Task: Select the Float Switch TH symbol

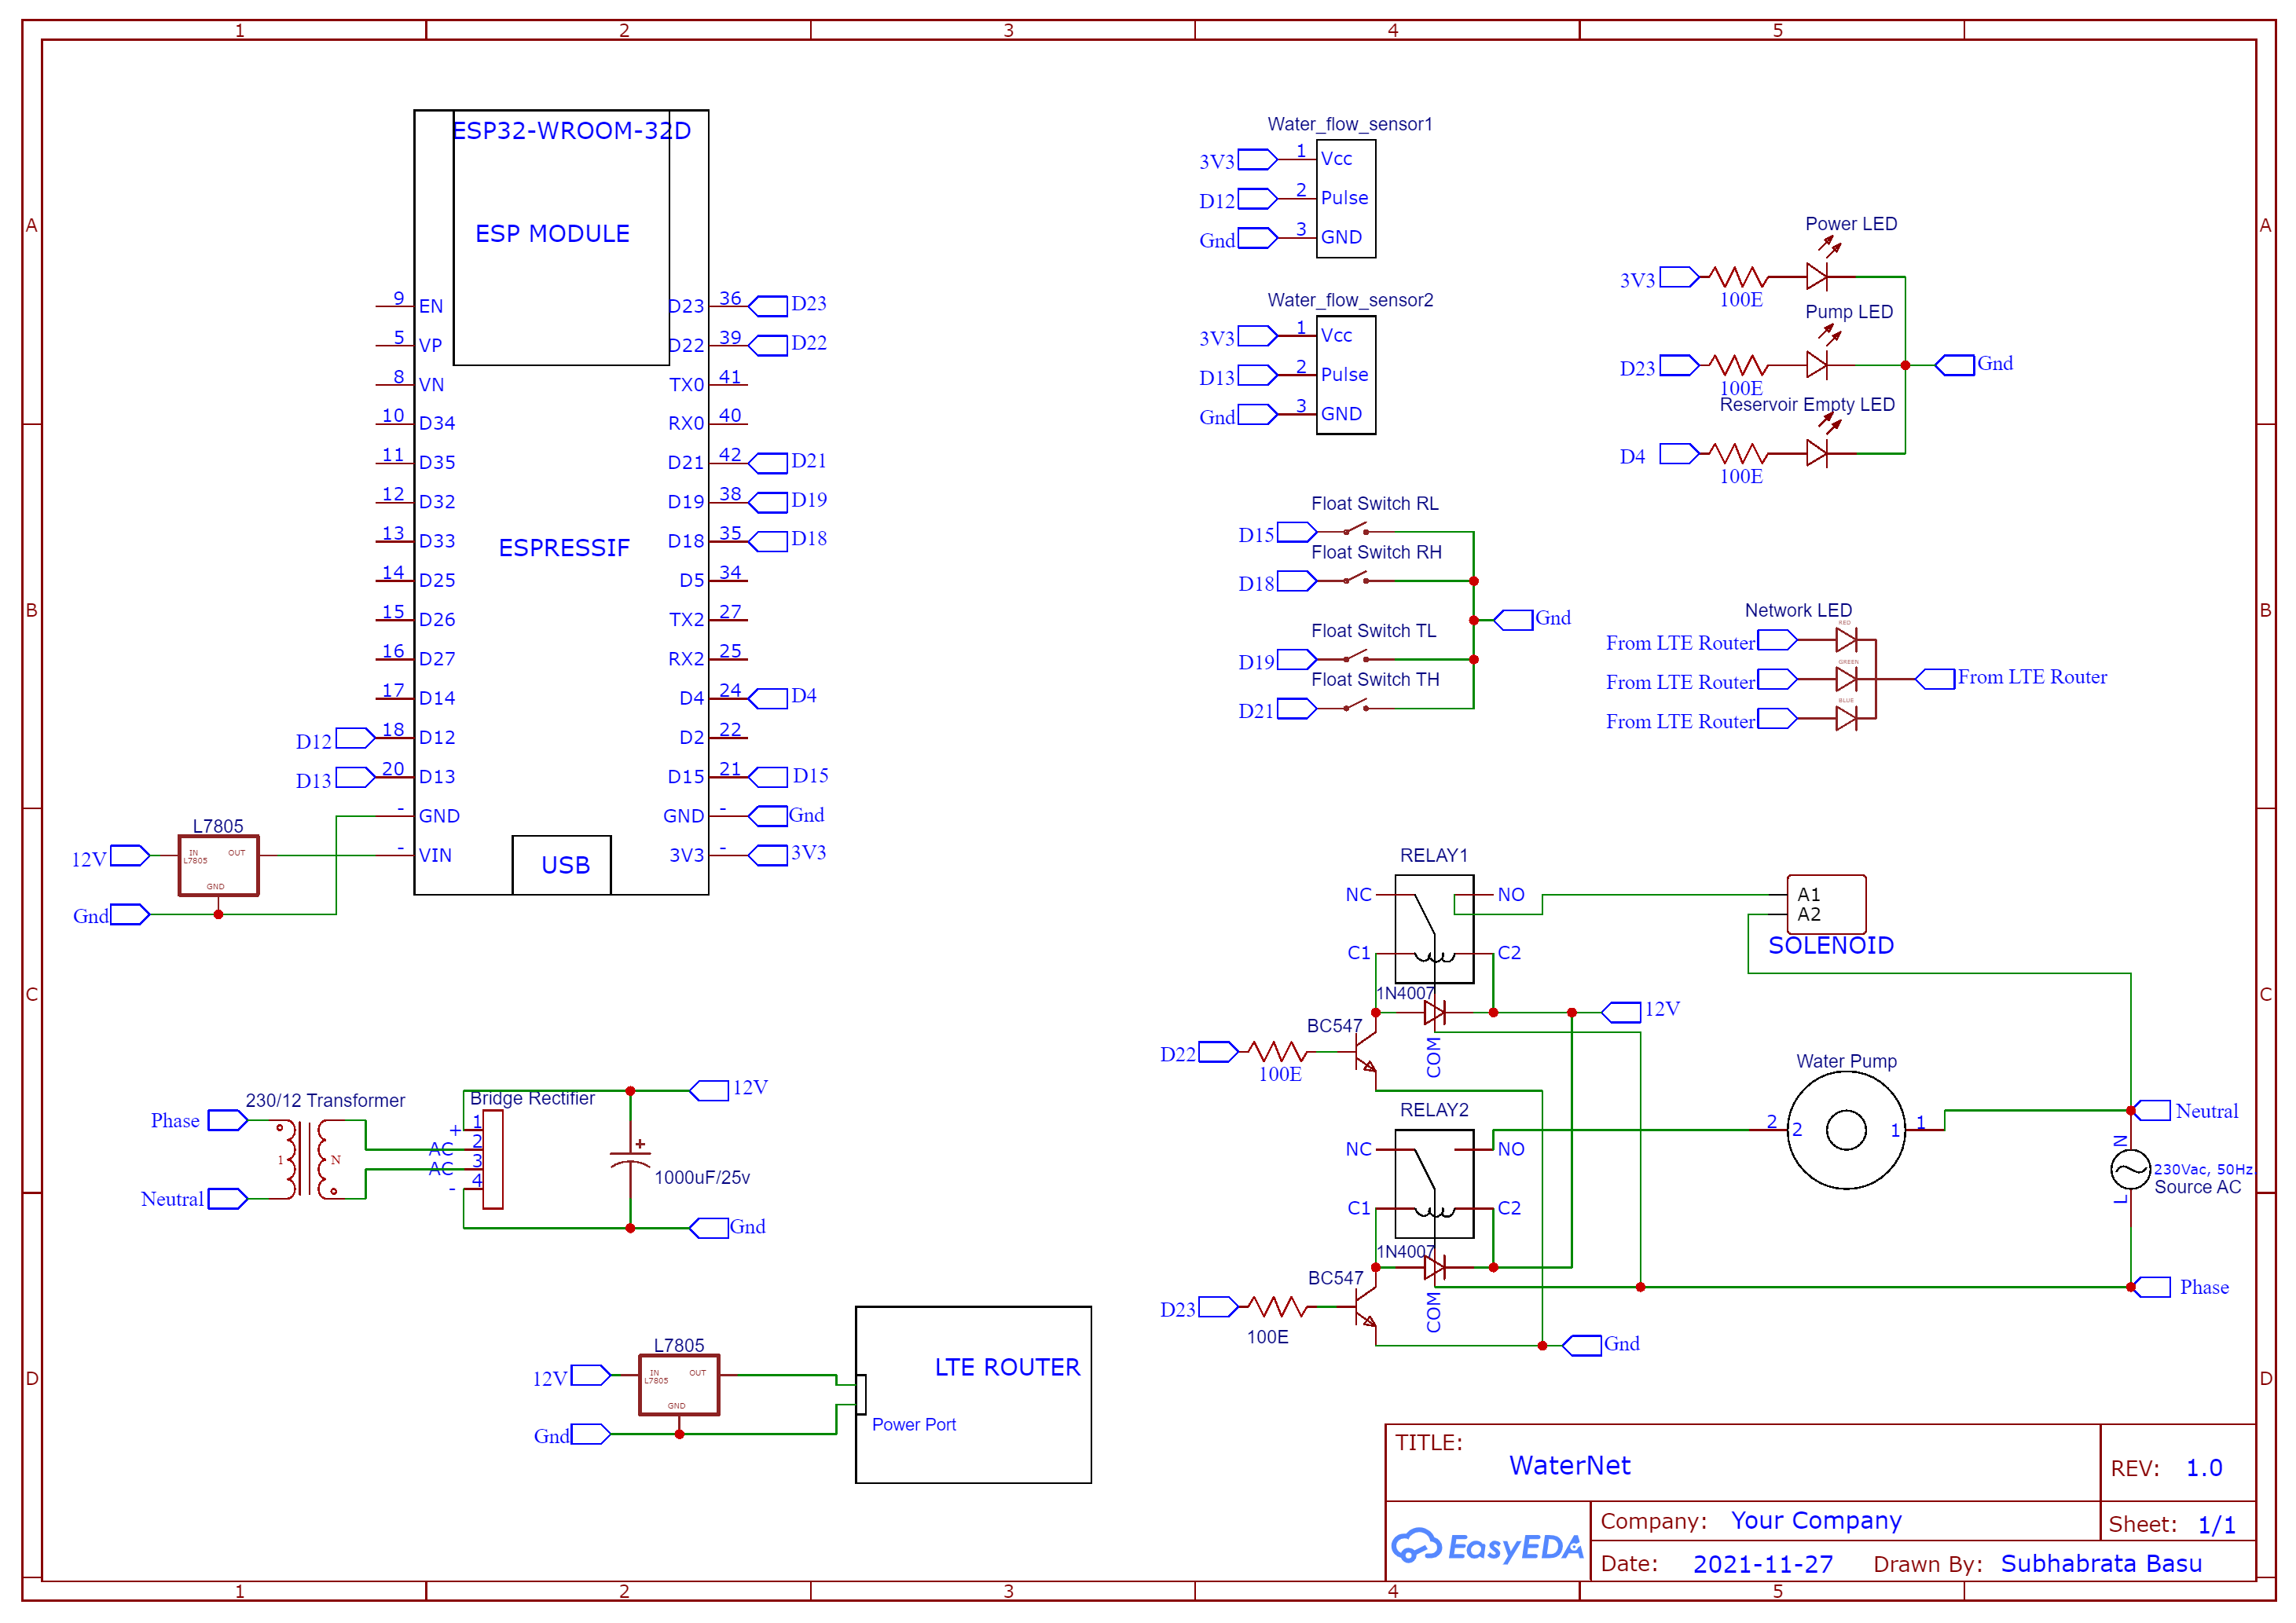Action: 1356,706
